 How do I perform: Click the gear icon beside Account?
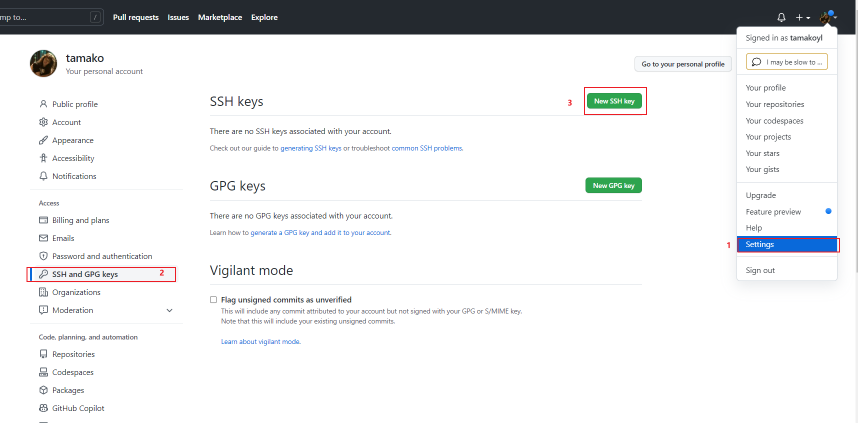[x=43, y=122]
